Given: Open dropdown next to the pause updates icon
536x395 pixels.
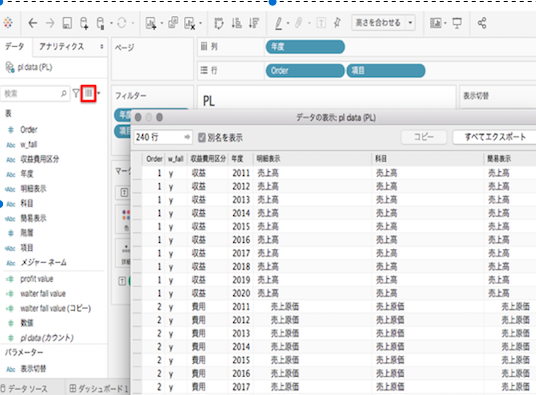Looking at the screenshot, I should click(111, 24).
